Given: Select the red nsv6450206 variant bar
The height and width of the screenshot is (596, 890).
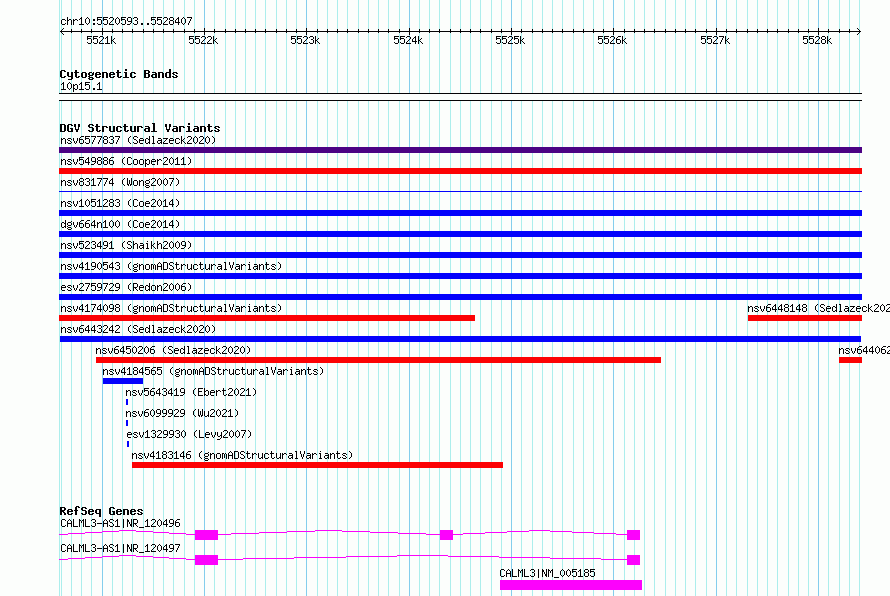Looking at the screenshot, I should [x=379, y=360].
